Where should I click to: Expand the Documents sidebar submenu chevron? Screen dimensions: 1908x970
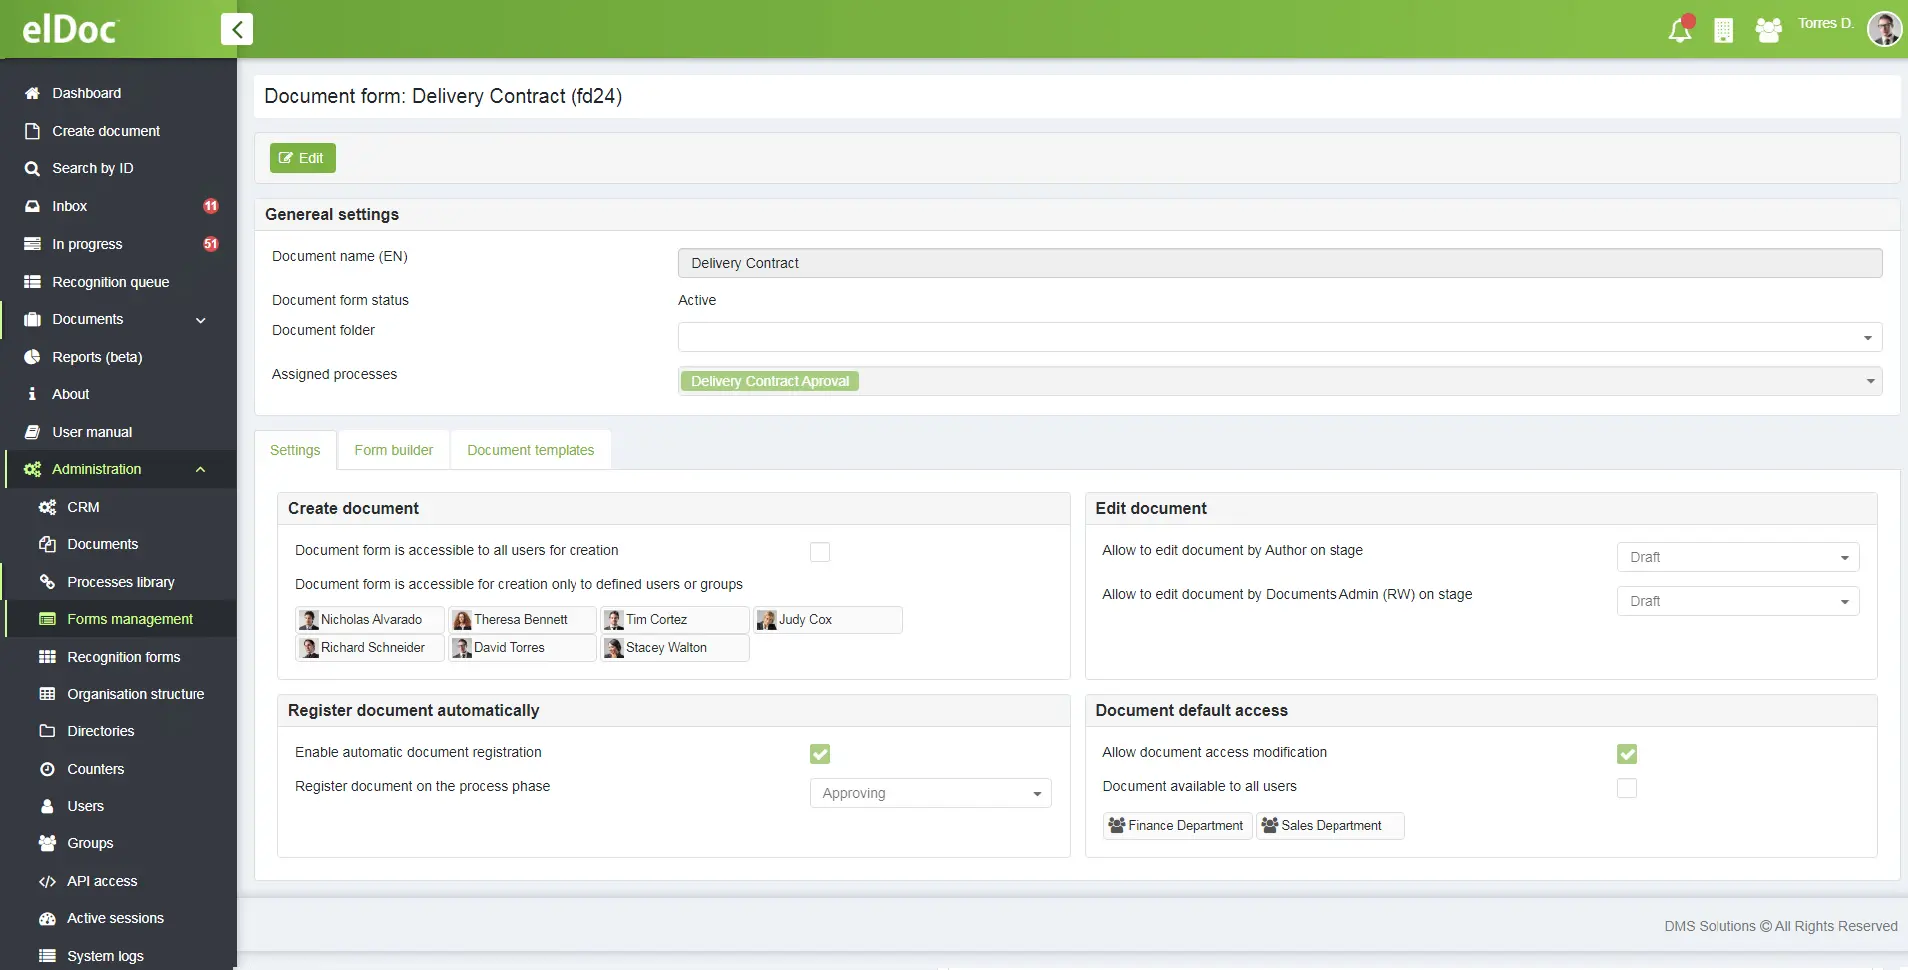coord(201,320)
